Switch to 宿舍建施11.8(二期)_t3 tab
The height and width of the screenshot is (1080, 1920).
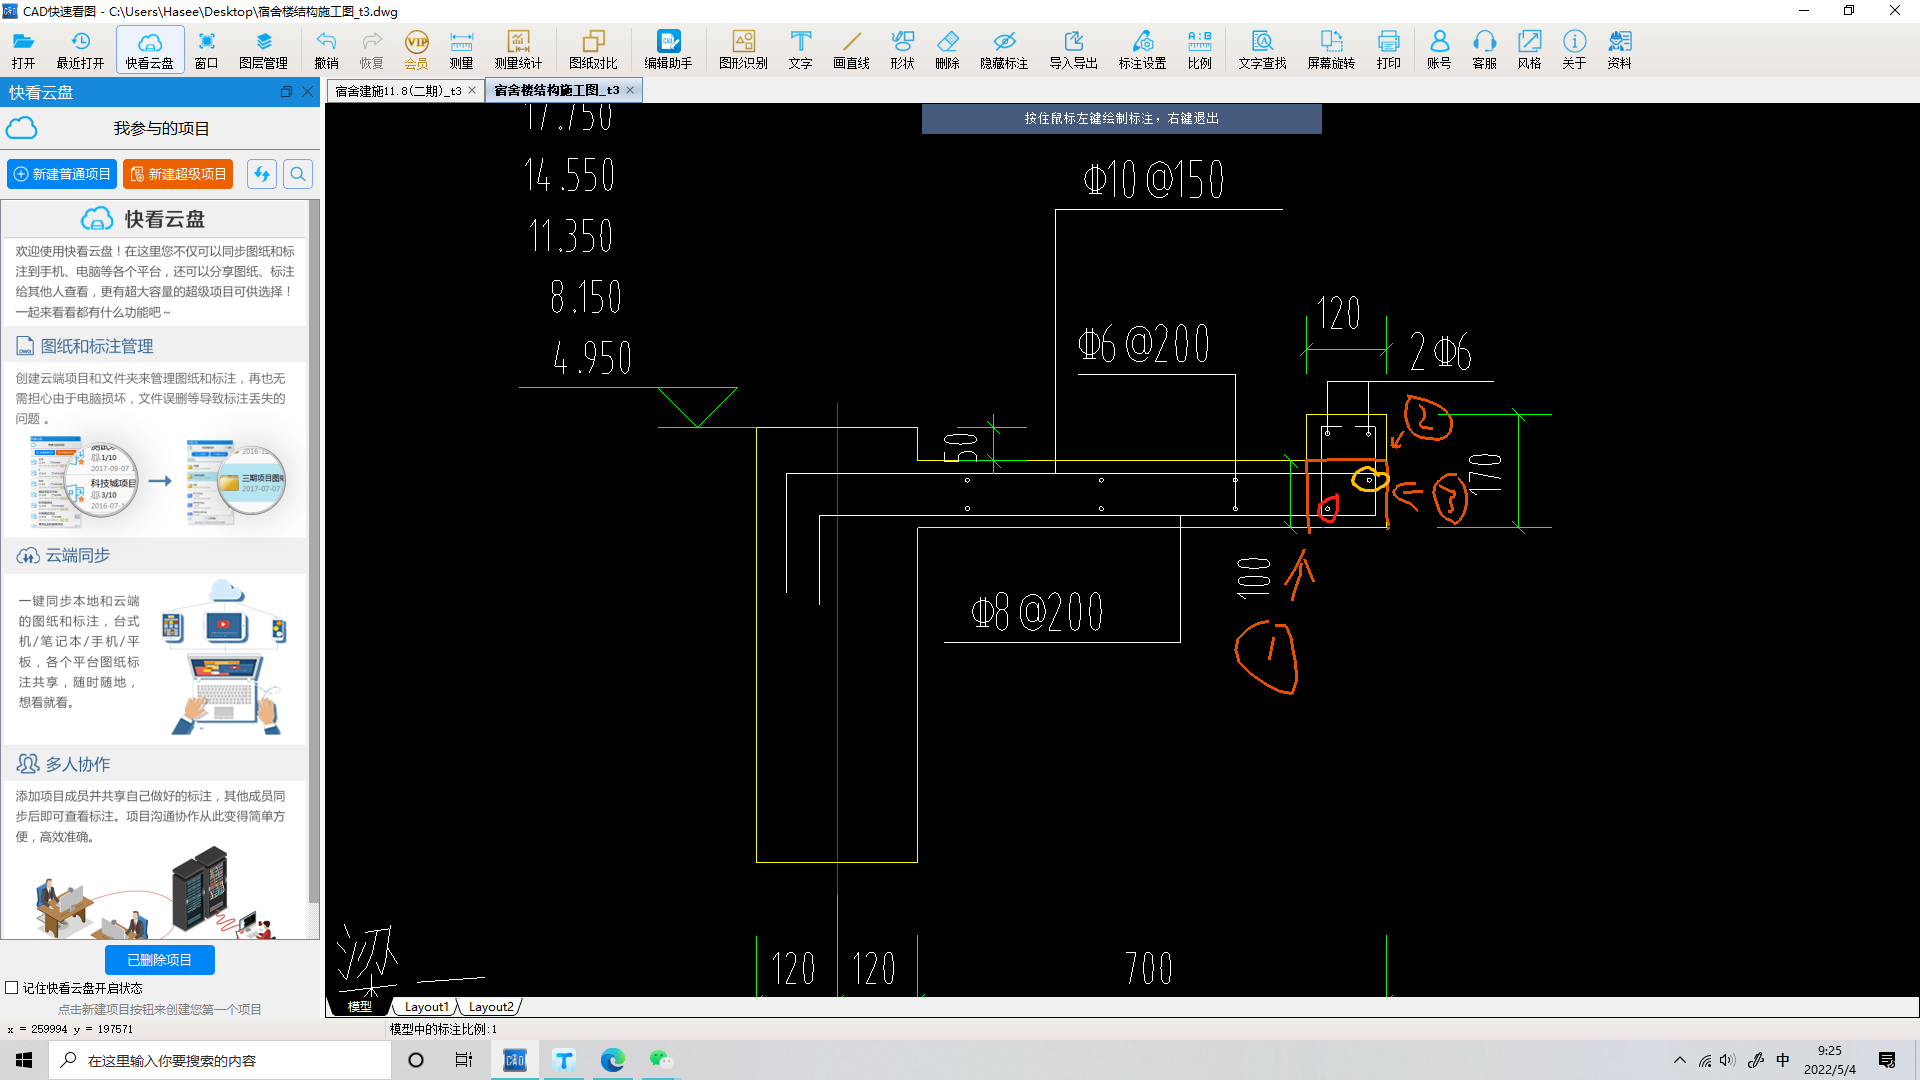pos(398,90)
